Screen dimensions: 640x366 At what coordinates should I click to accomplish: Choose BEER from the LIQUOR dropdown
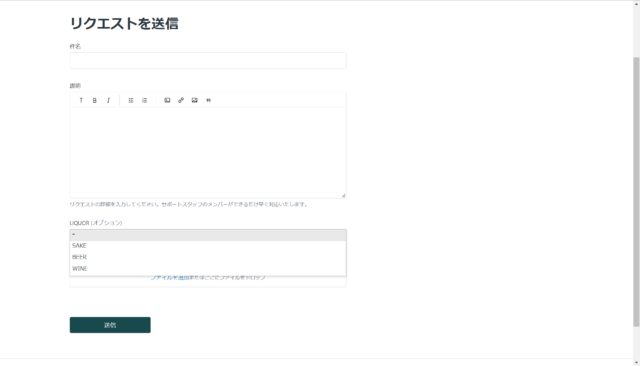point(208,257)
